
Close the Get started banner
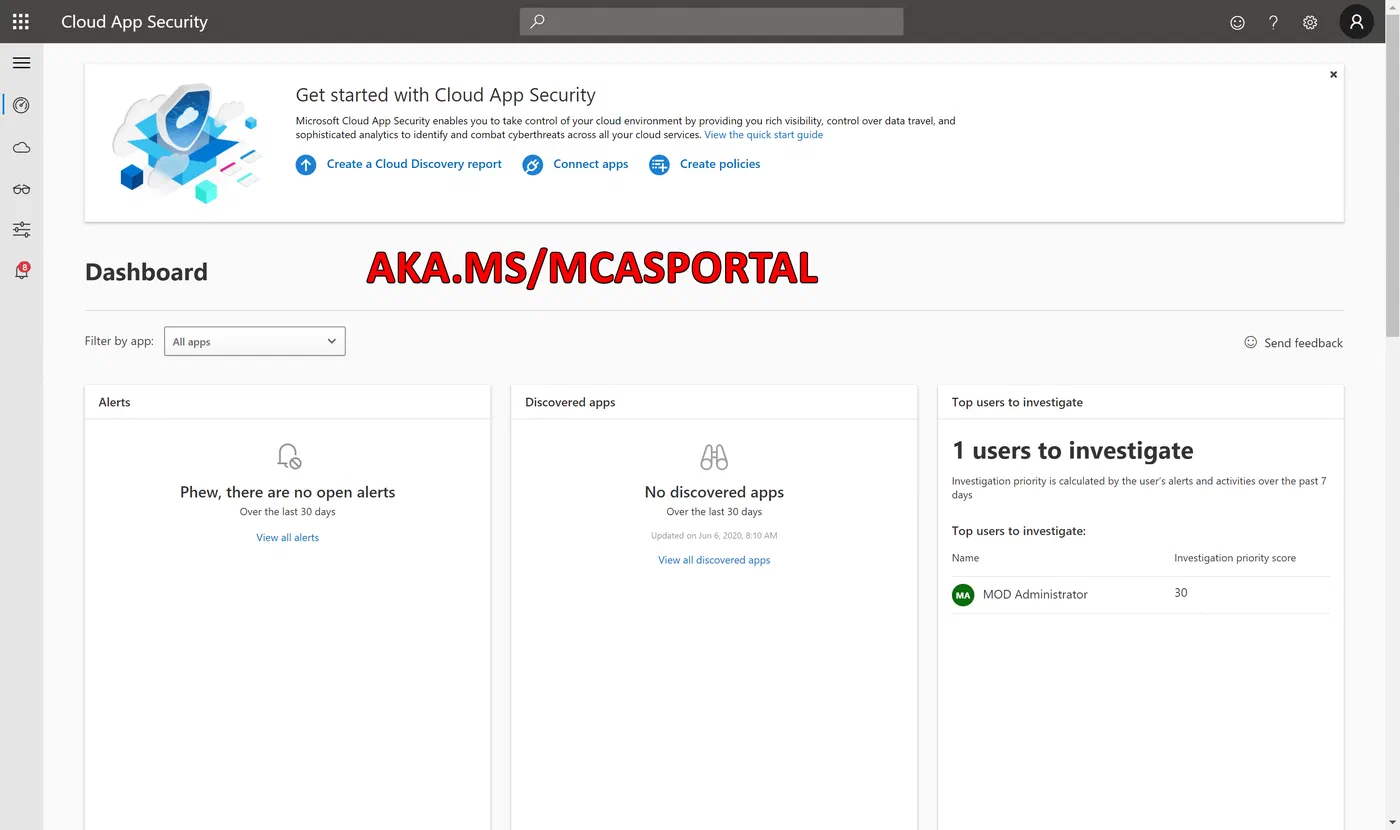coord(1333,75)
